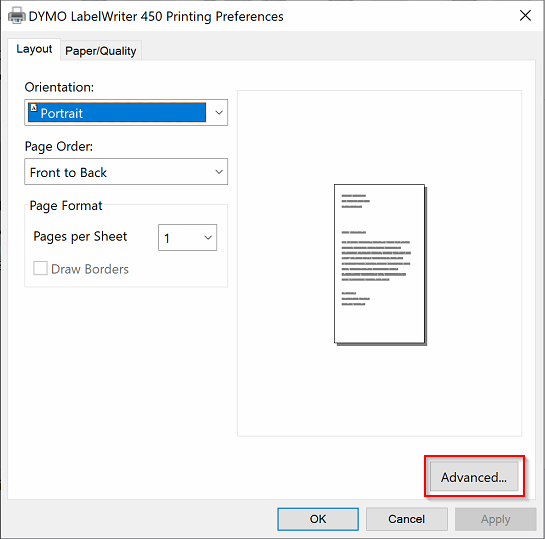
Task: Click the Page Order: label
Action: (59, 147)
